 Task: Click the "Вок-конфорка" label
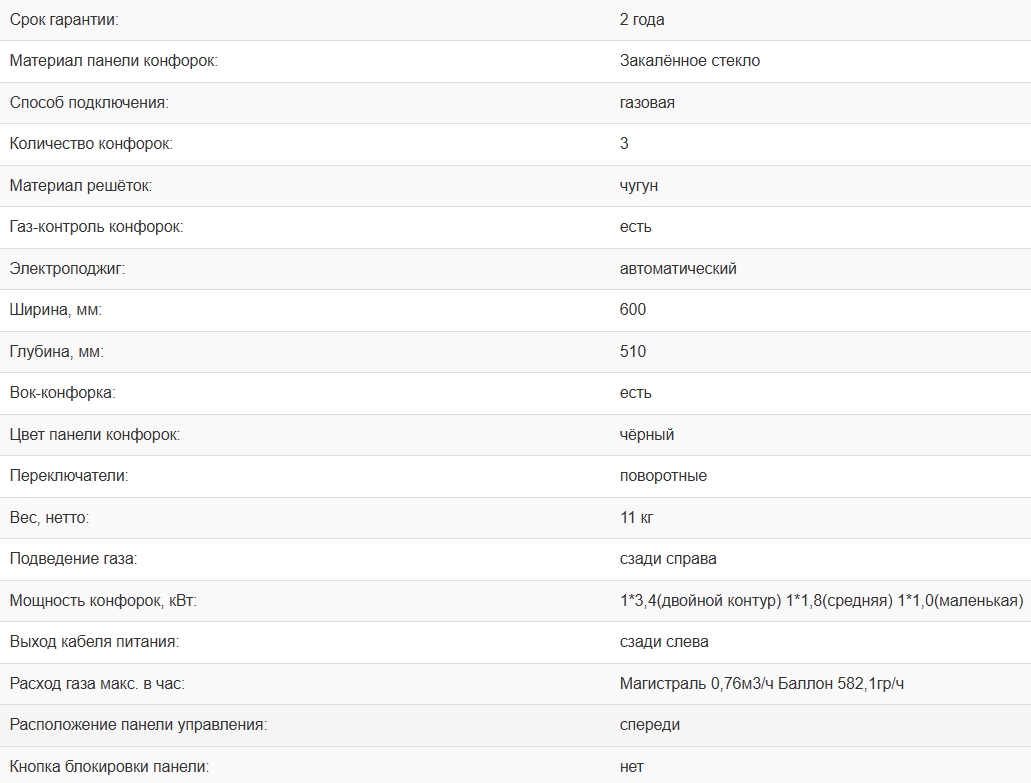pos(62,393)
